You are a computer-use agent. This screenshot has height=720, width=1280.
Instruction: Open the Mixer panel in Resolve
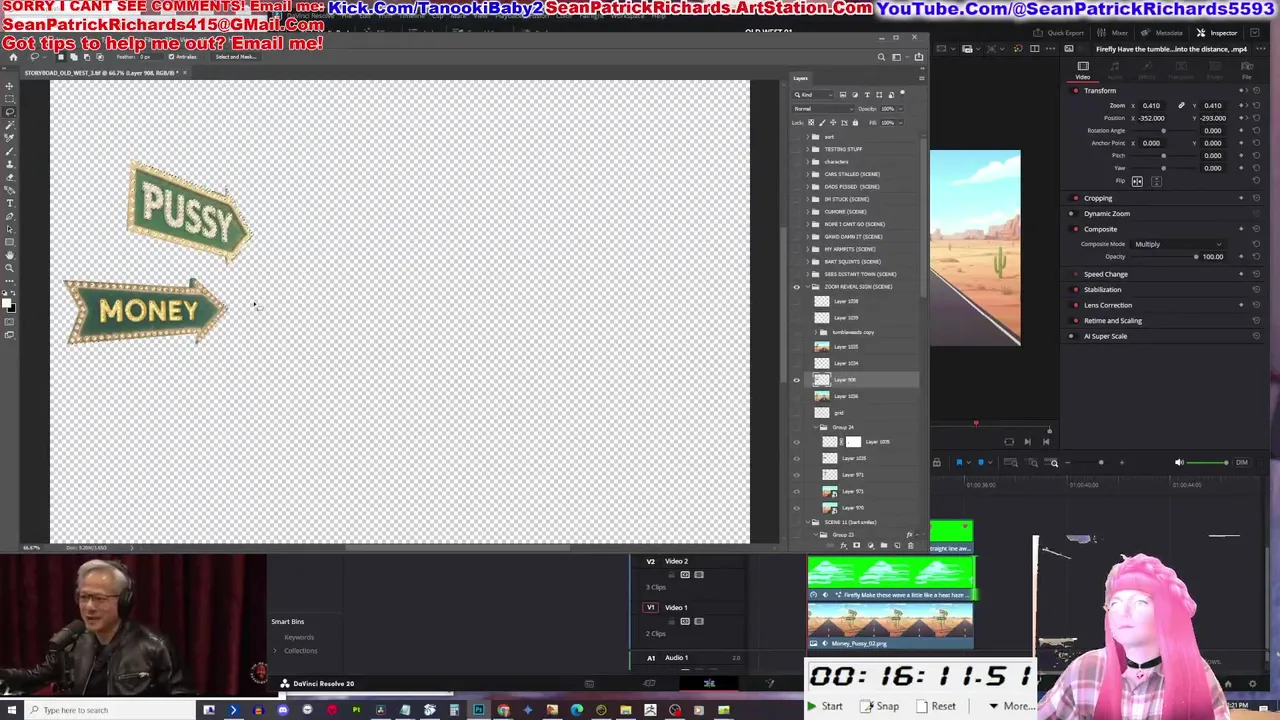coord(1113,33)
